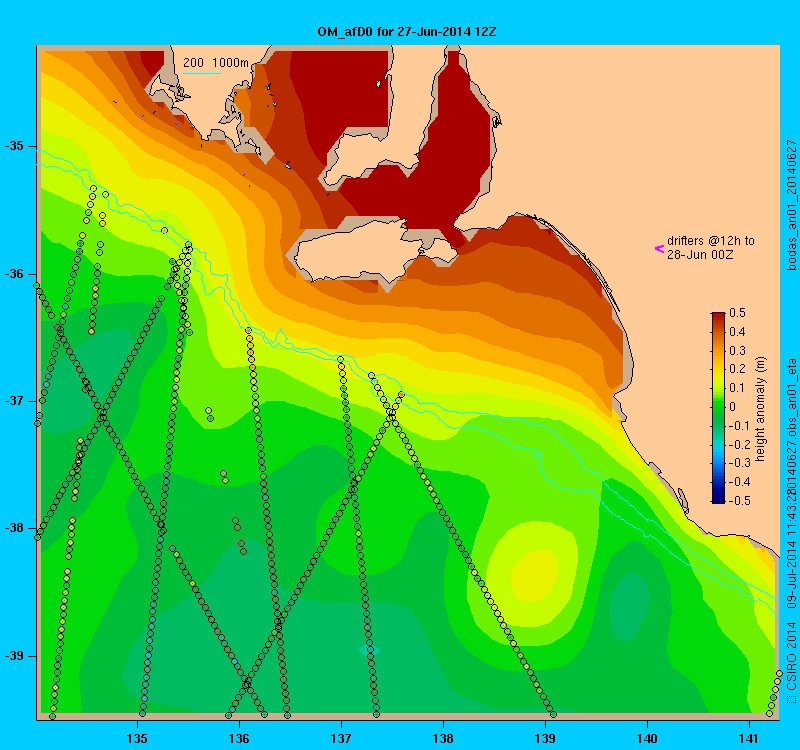Click the '0.2' color bar tick label
This screenshot has width=800, height=750.
coord(737,369)
